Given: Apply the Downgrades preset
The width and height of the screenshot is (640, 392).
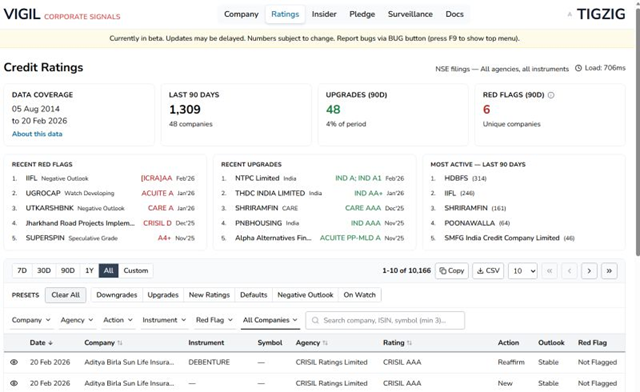Looking at the screenshot, I should point(117,295).
